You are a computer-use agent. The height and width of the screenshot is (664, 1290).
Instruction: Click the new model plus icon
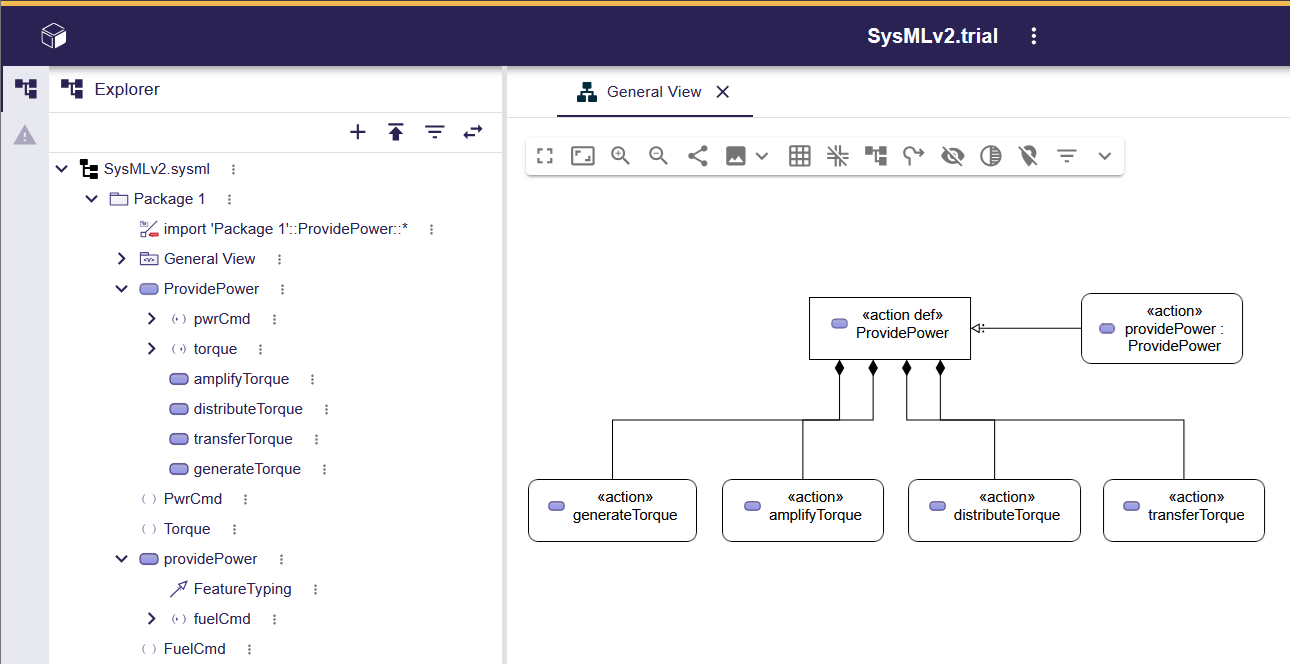click(x=357, y=132)
